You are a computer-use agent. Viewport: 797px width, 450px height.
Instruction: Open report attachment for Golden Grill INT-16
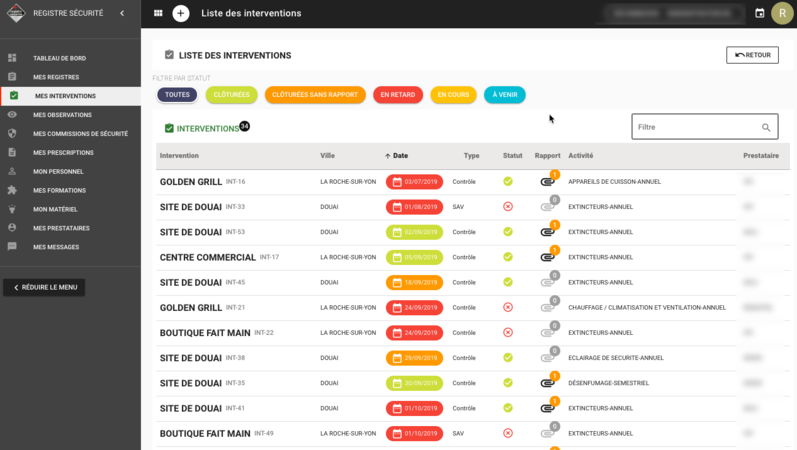(x=548, y=180)
